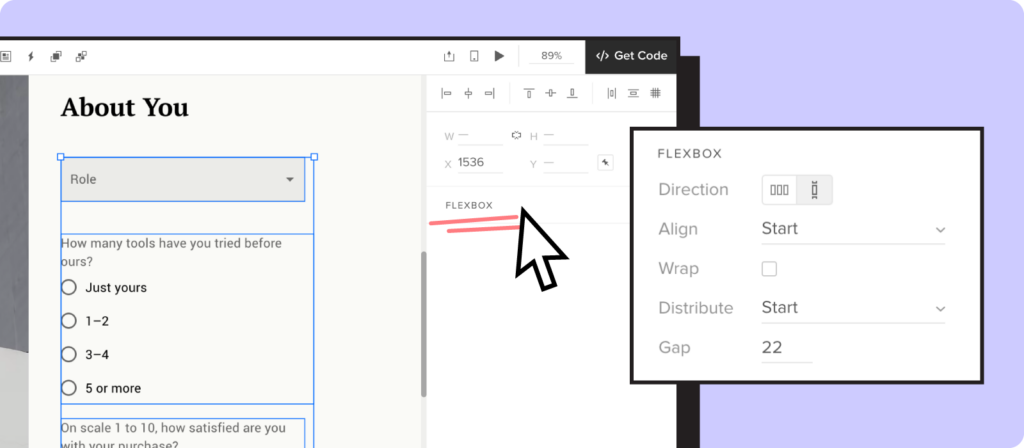
Task: Click the Gap value field
Action: tap(785, 348)
